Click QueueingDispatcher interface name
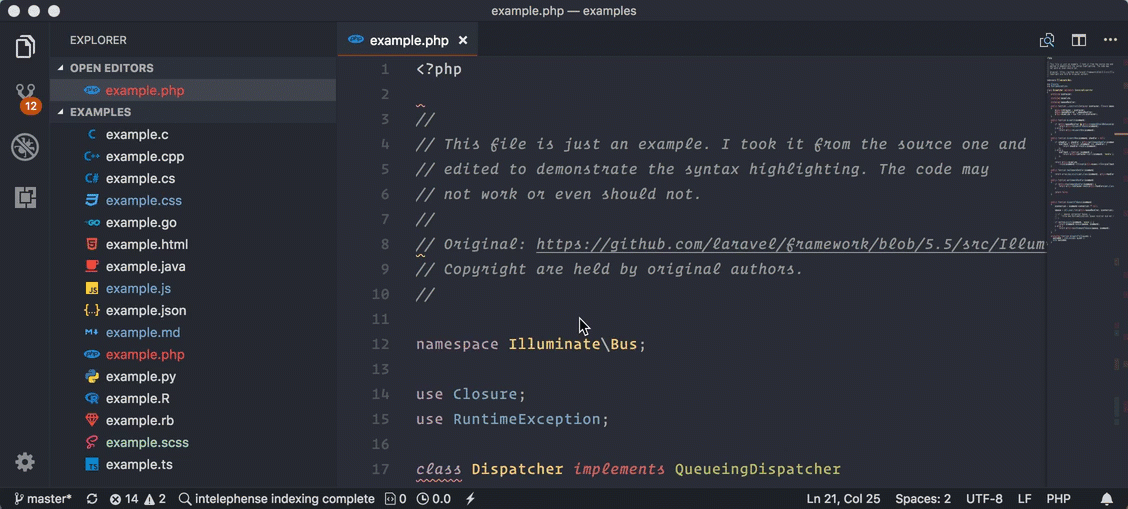Image resolution: width=1128 pixels, height=509 pixels. 758,469
